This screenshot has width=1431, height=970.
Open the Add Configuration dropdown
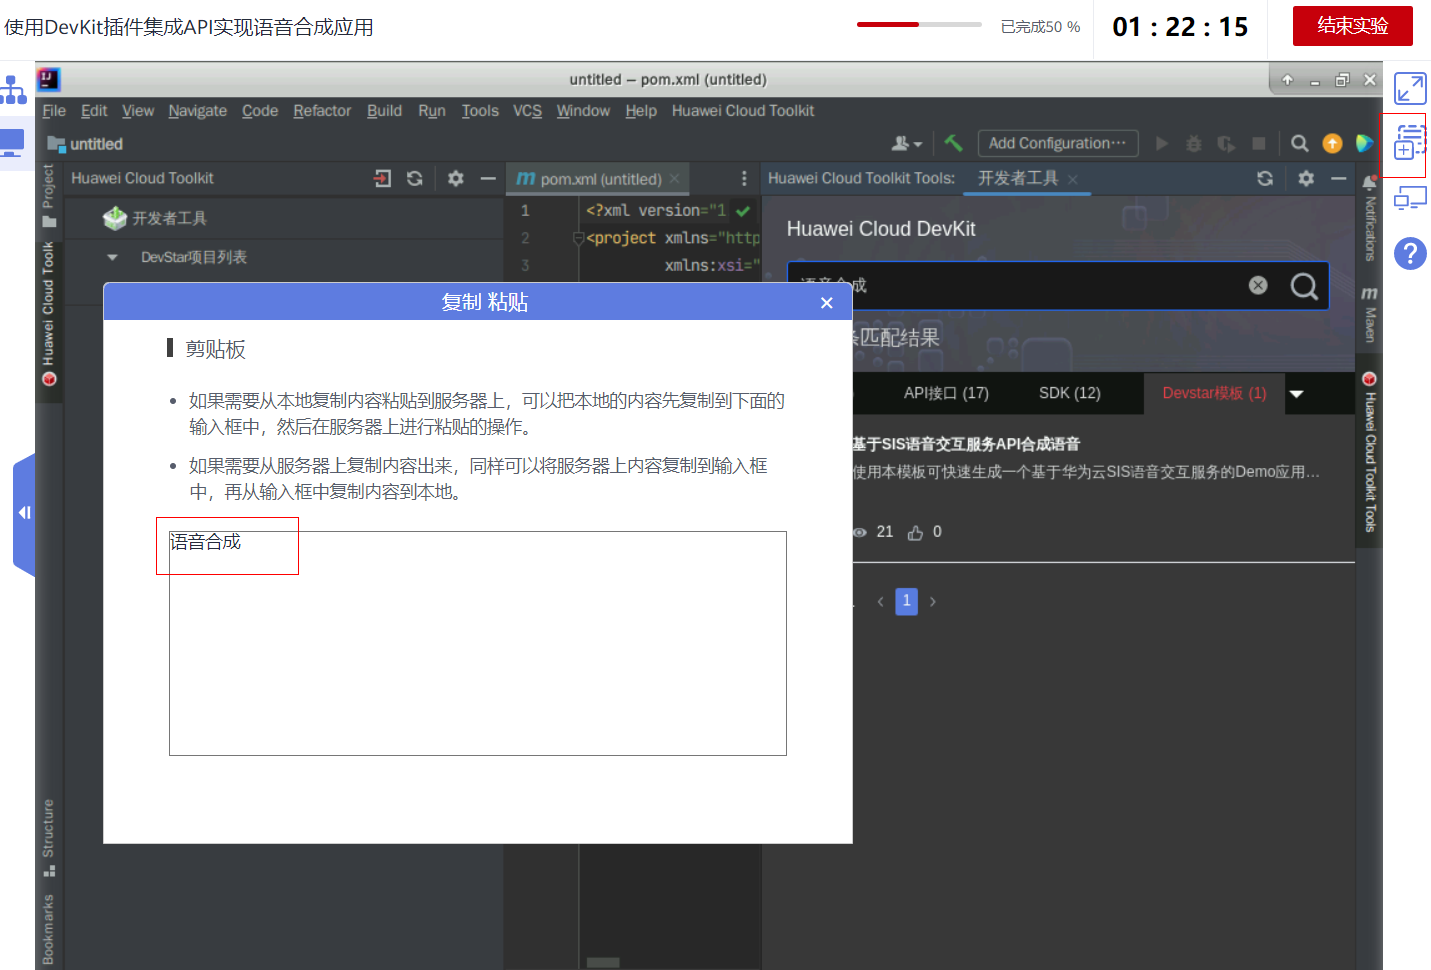(x=1057, y=144)
